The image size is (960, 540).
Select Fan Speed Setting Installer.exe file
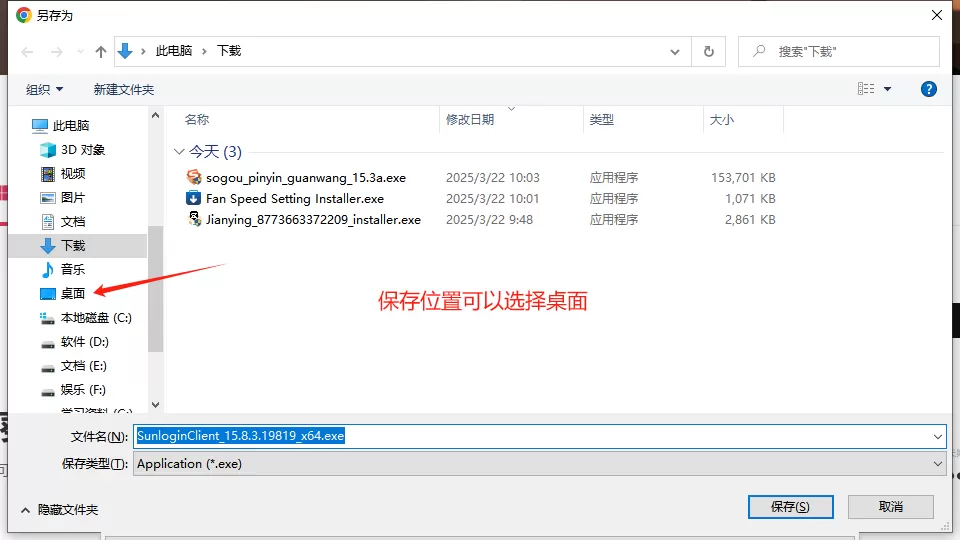pyautogui.click(x=294, y=198)
